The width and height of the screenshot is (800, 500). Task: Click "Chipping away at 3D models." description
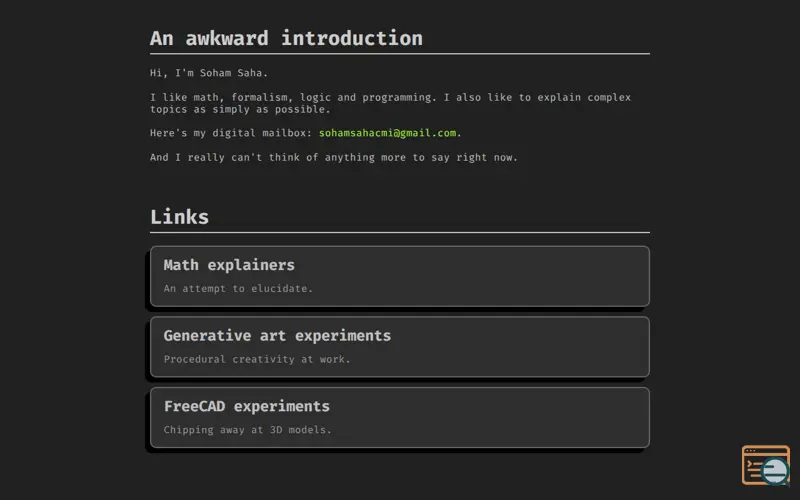point(247,430)
